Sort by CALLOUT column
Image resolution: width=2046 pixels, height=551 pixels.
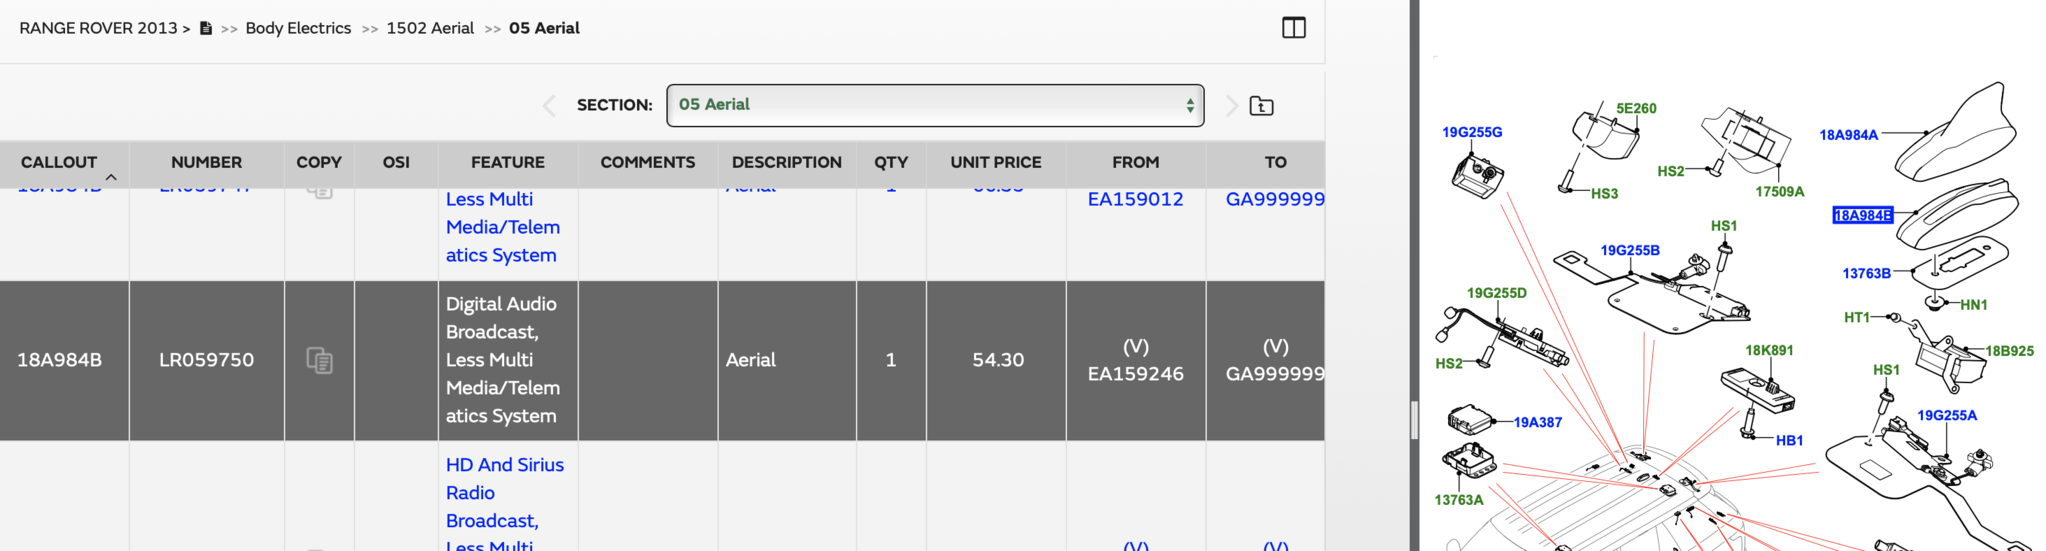(59, 162)
